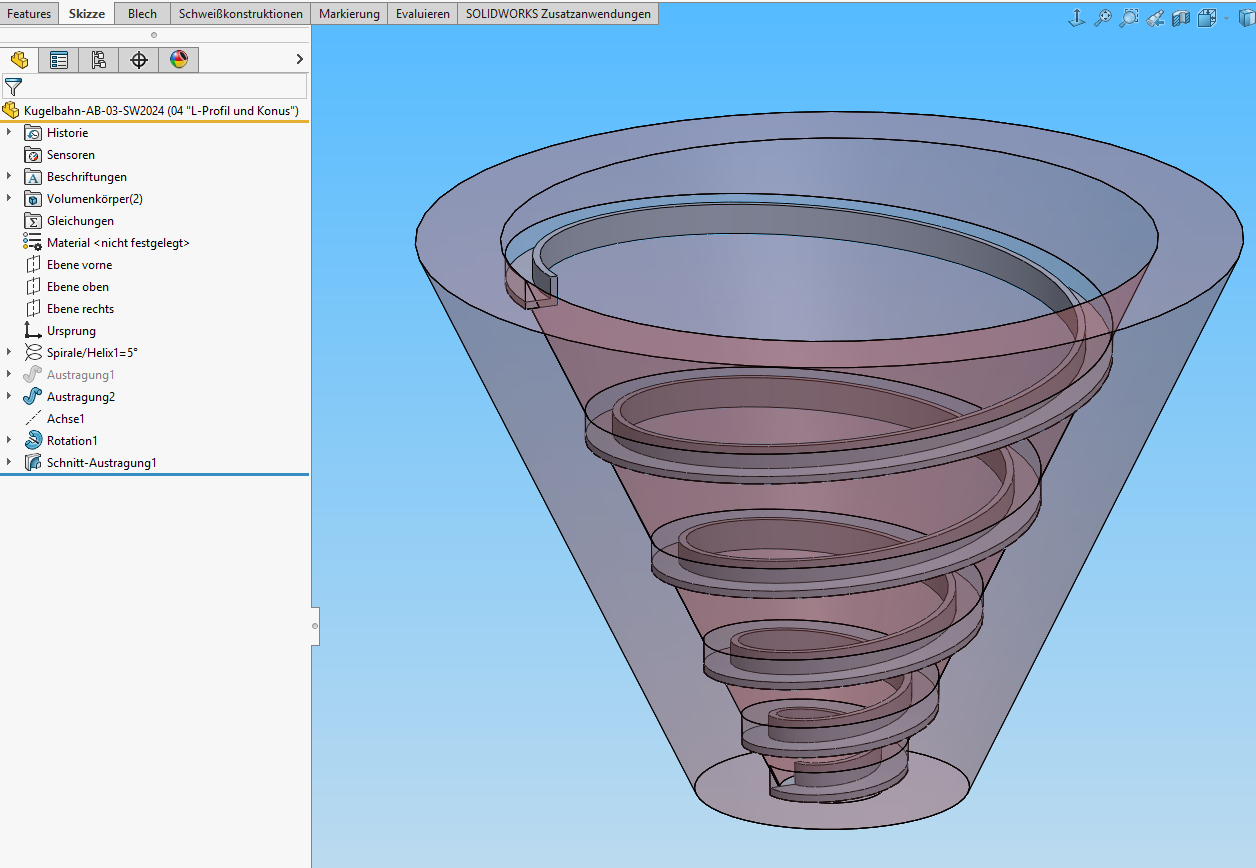
Task: Select Austragung2 sweep feature
Action: coord(80,397)
